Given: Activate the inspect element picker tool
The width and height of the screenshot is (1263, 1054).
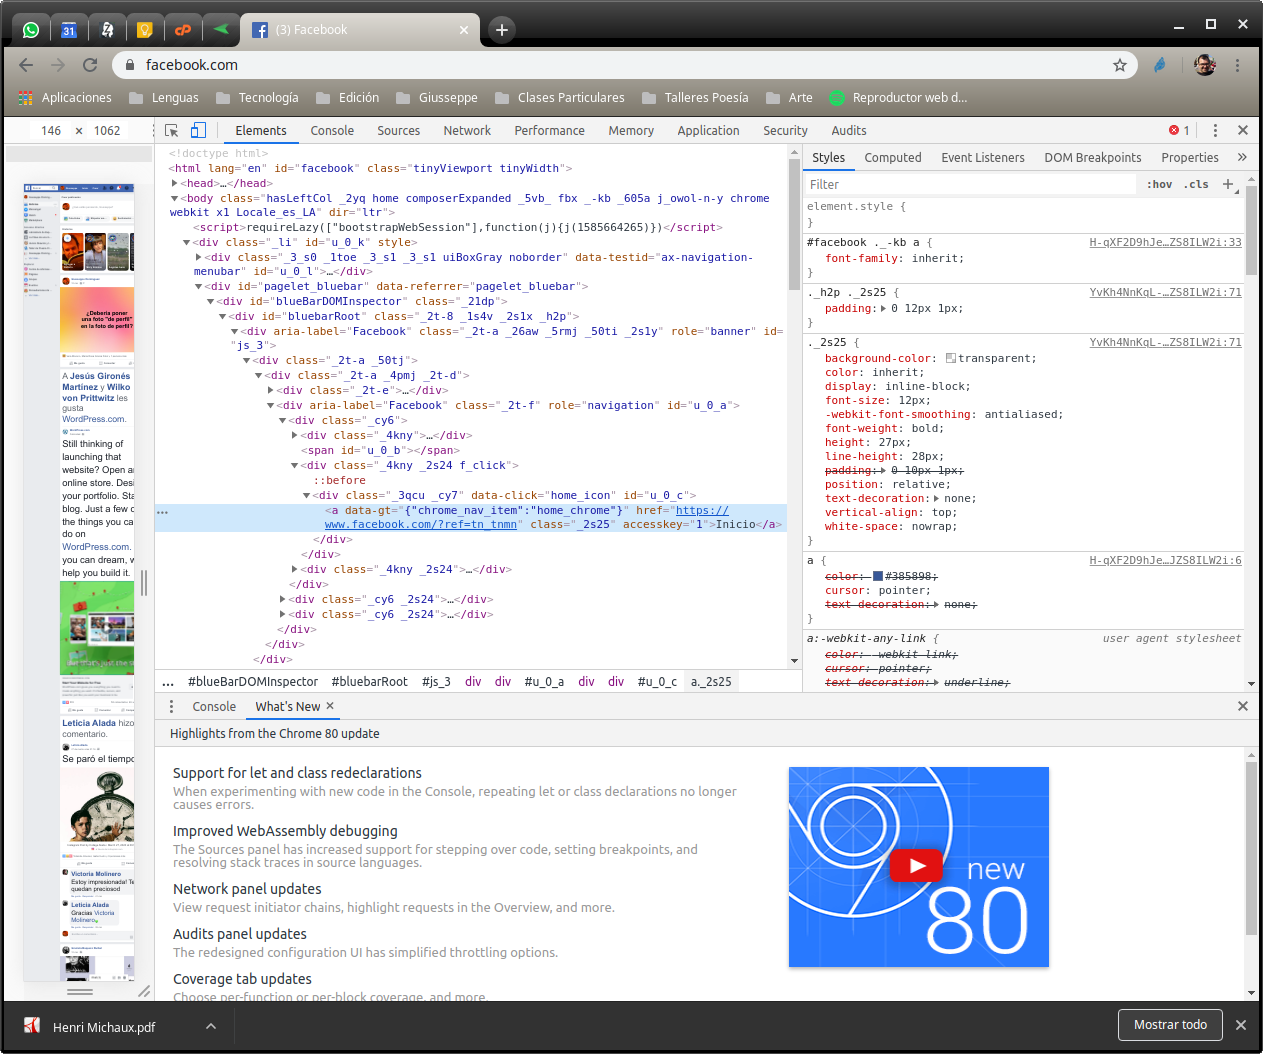Looking at the screenshot, I should pyautogui.click(x=172, y=131).
